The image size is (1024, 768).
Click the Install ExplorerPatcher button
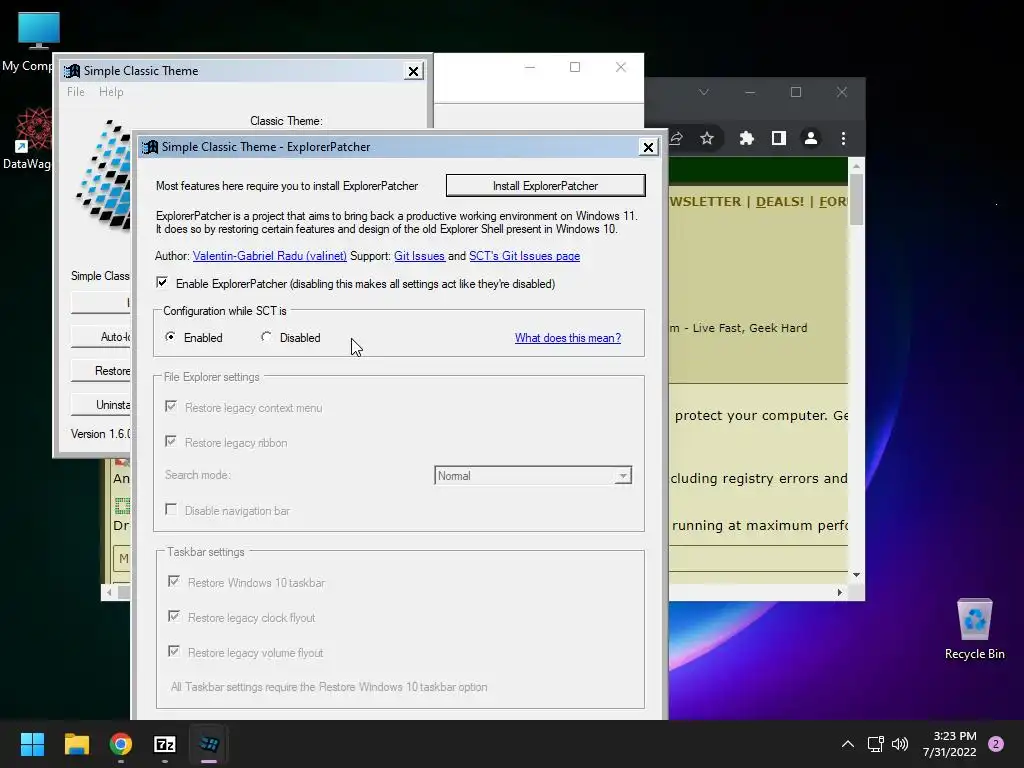(545, 185)
